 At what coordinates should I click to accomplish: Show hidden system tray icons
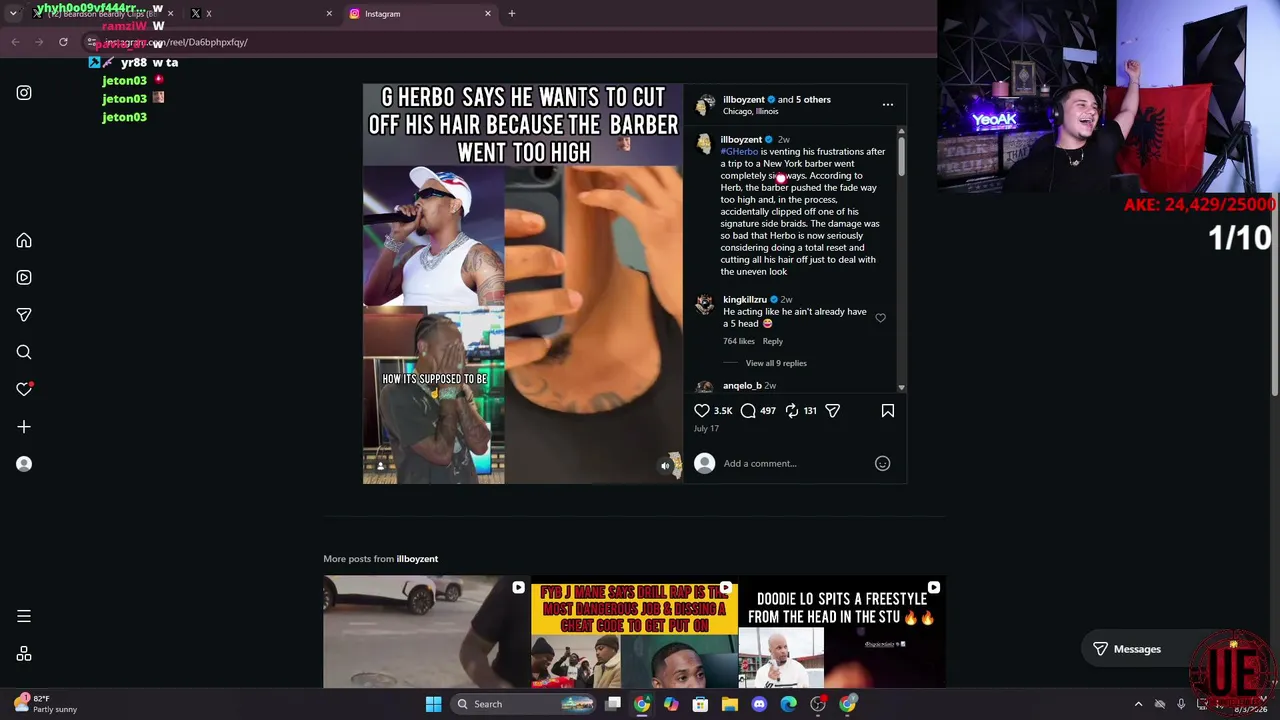tap(1138, 704)
